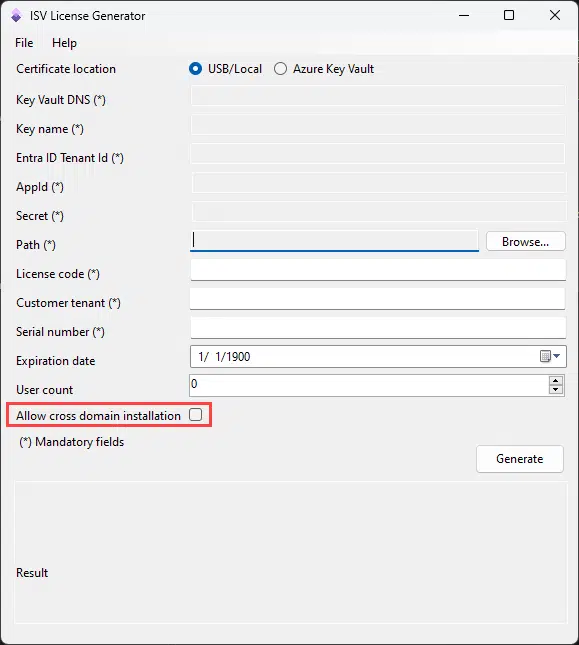Click the Key Vault DNS field
This screenshot has width=579, height=645.
(378, 95)
